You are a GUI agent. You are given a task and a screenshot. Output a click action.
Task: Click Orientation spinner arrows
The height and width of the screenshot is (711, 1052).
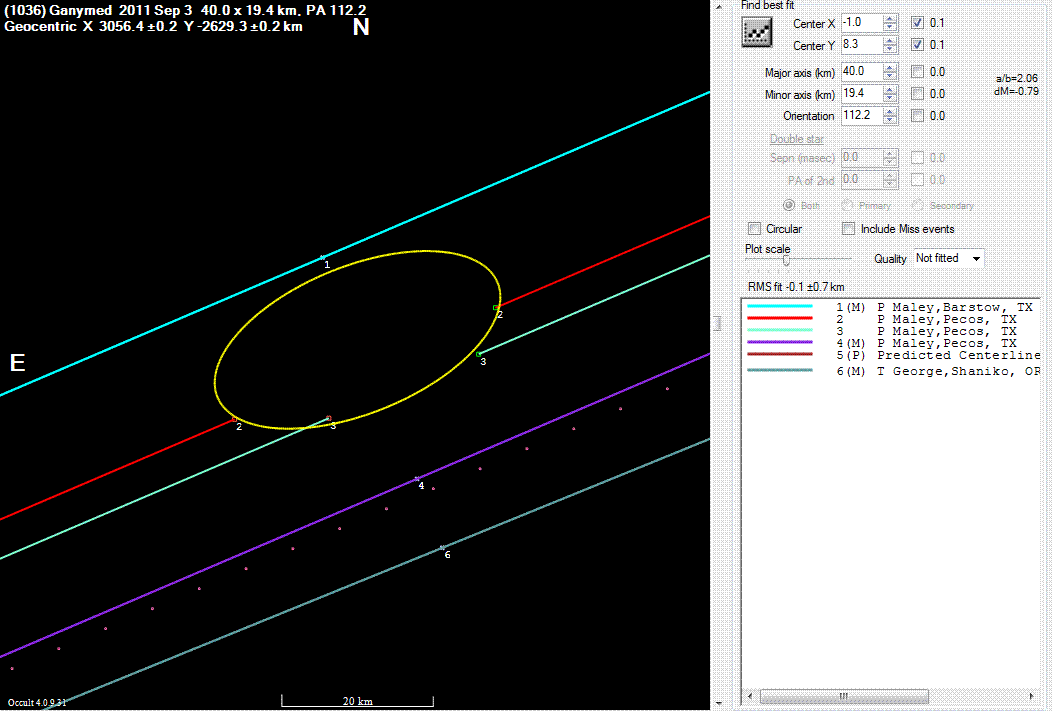pyautogui.click(x=891, y=116)
